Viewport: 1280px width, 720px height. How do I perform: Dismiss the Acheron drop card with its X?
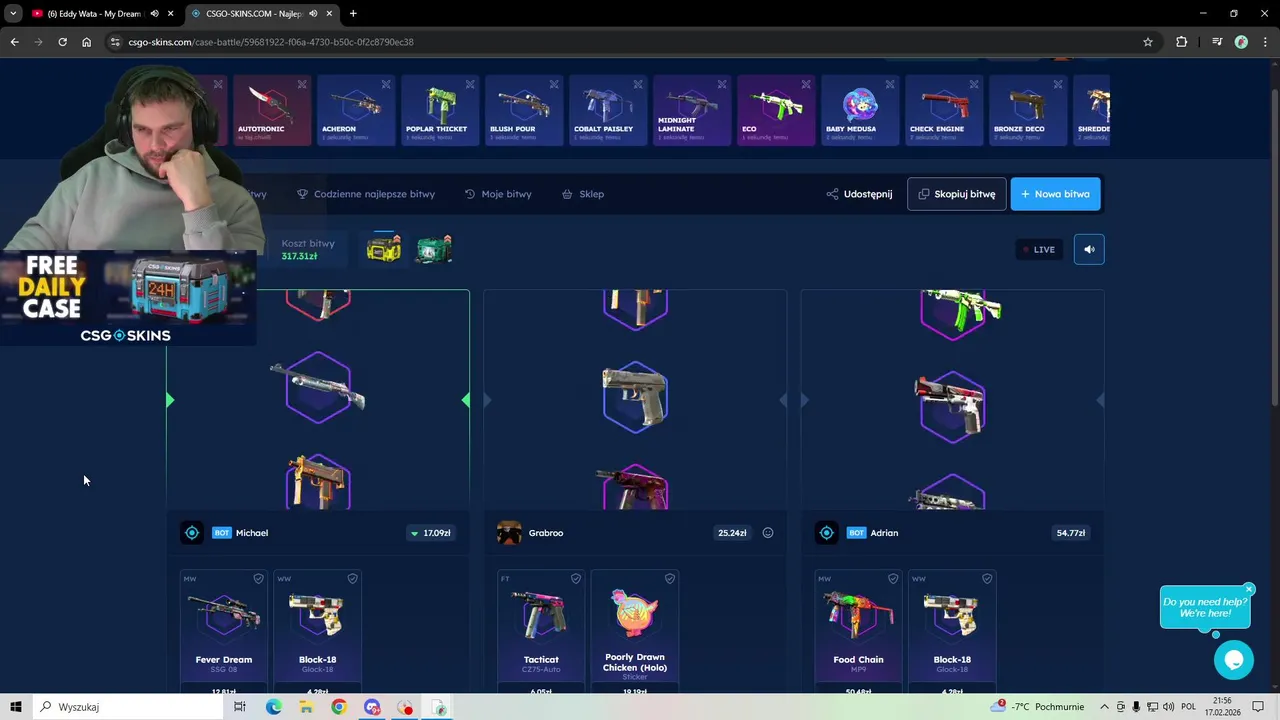coord(386,84)
